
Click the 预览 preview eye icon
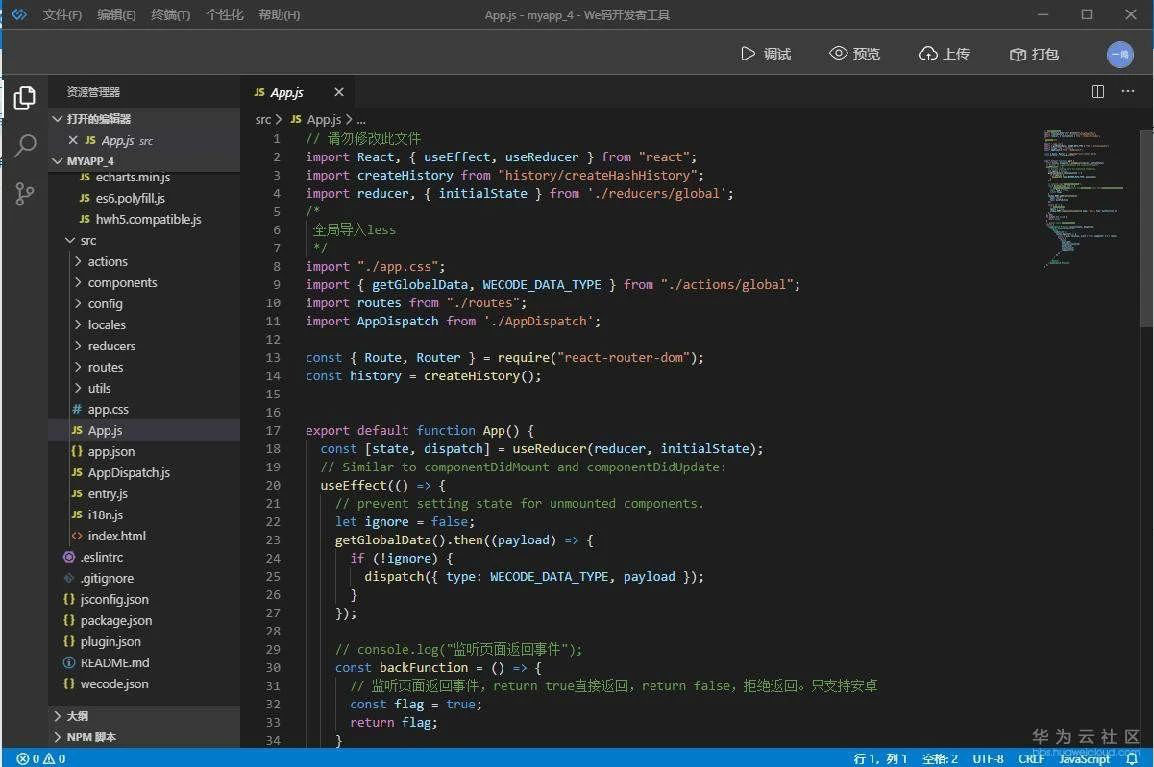coord(838,53)
